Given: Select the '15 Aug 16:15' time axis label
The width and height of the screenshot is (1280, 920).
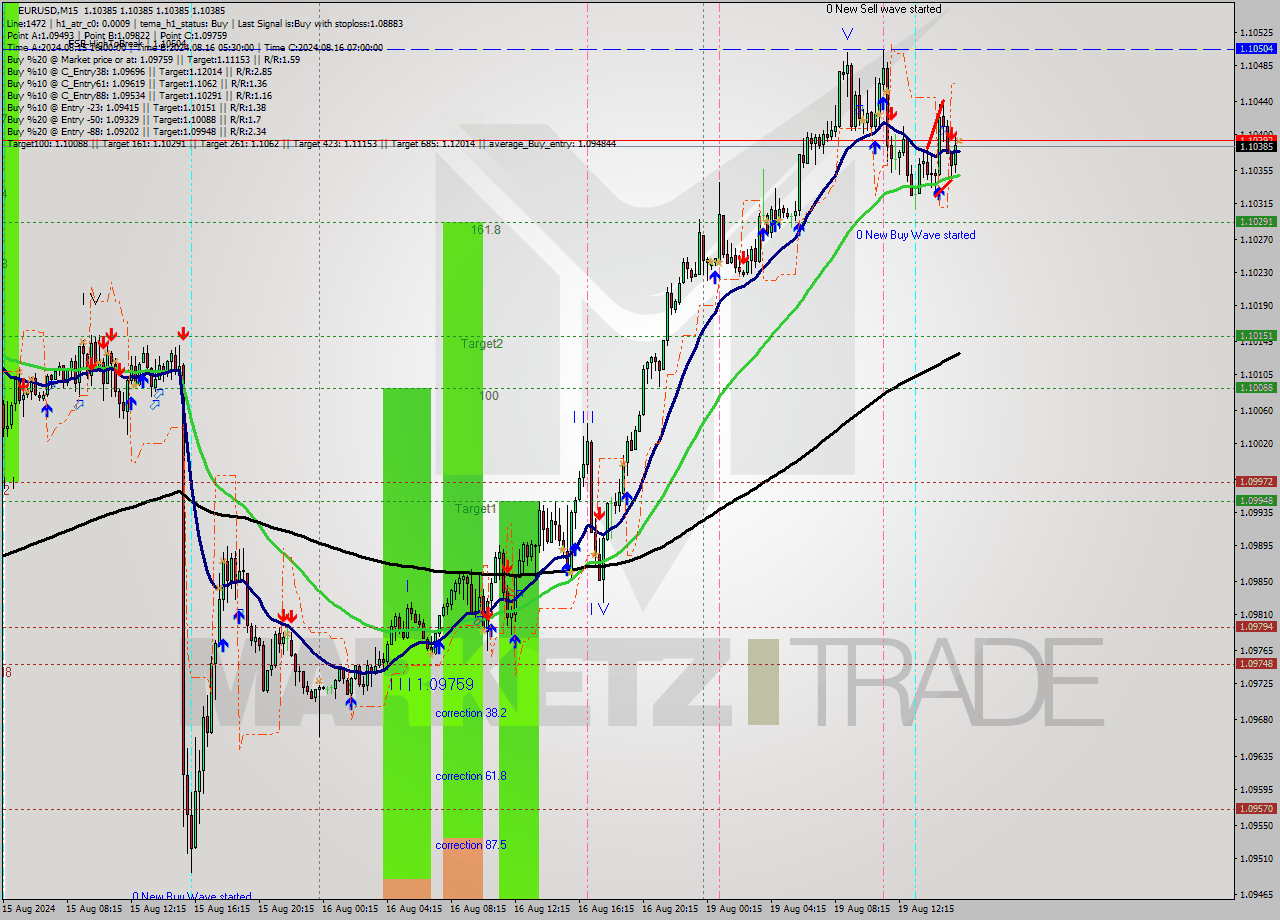Looking at the screenshot, I should pyautogui.click(x=222, y=910).
